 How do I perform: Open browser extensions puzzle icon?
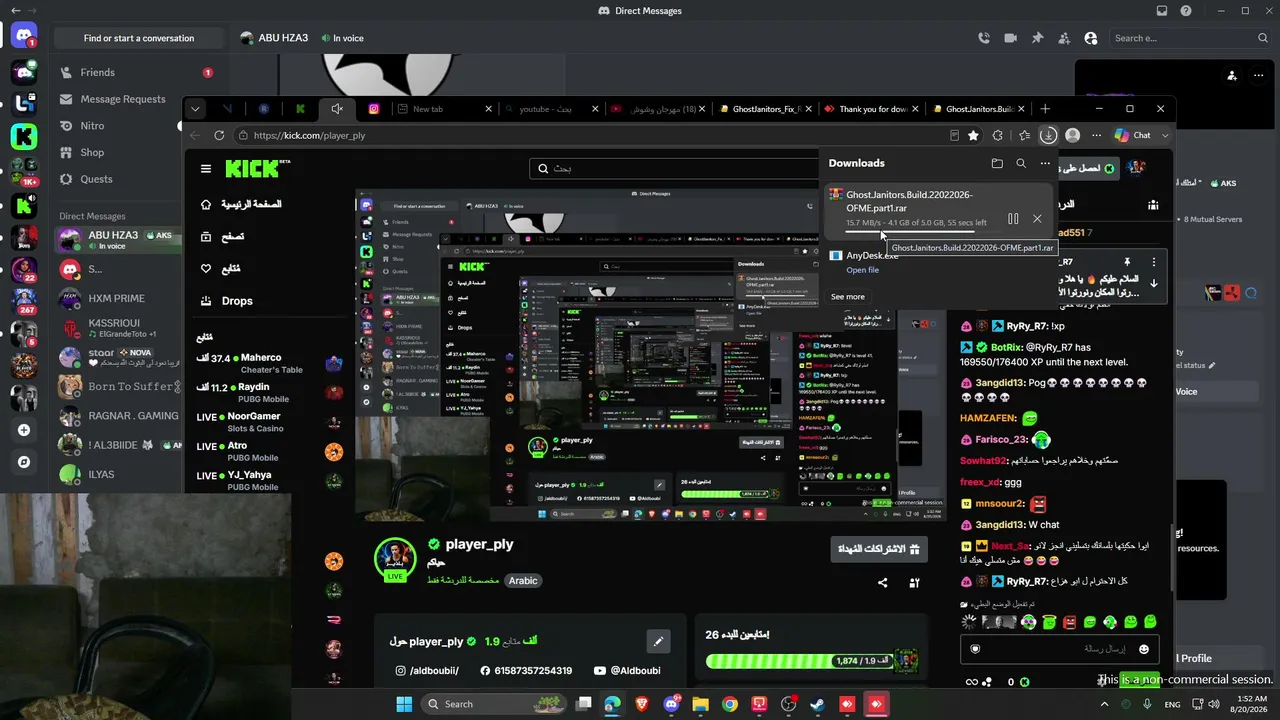click(x=998, y=135)
